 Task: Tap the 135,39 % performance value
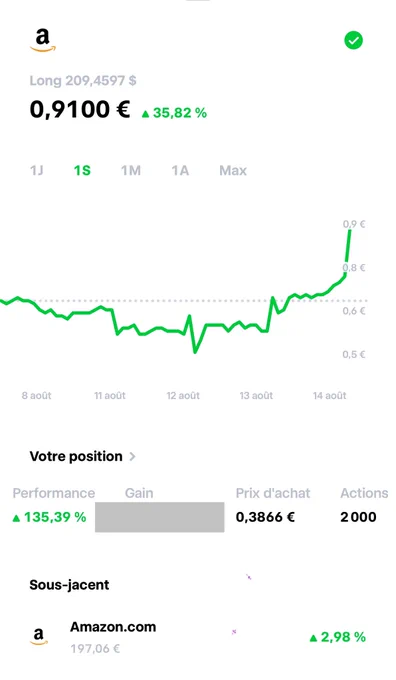[x=49, y=517]
